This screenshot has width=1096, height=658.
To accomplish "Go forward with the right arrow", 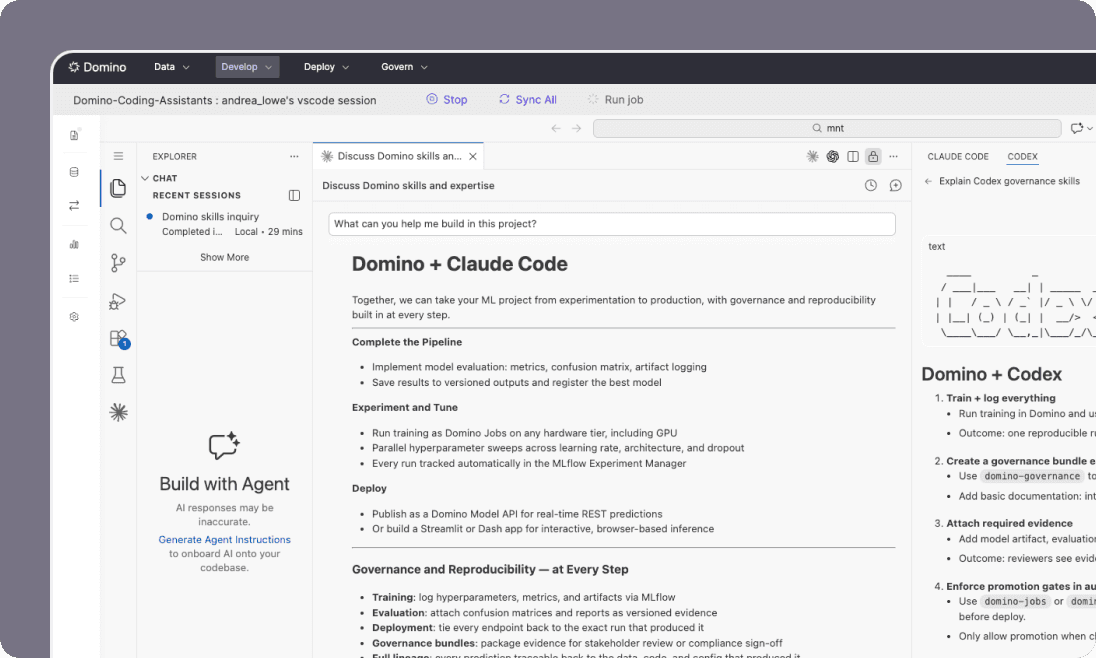I will (x=577, y=129).
